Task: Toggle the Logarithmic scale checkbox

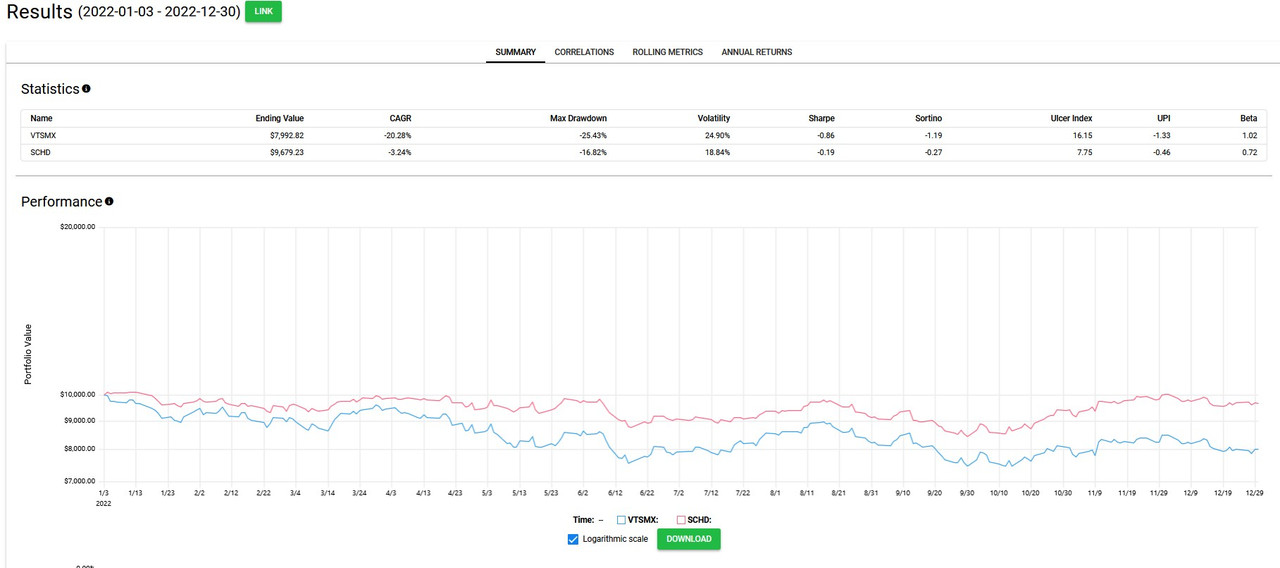Action: click(x=573, y=539)
